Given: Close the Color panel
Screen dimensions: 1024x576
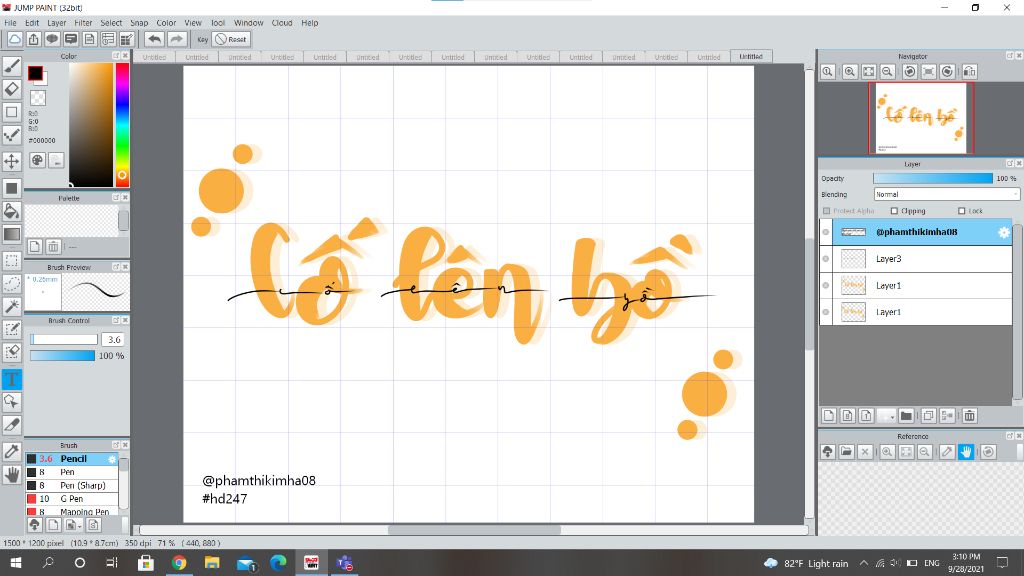Looking at the screenshot, I should [125, 56].
